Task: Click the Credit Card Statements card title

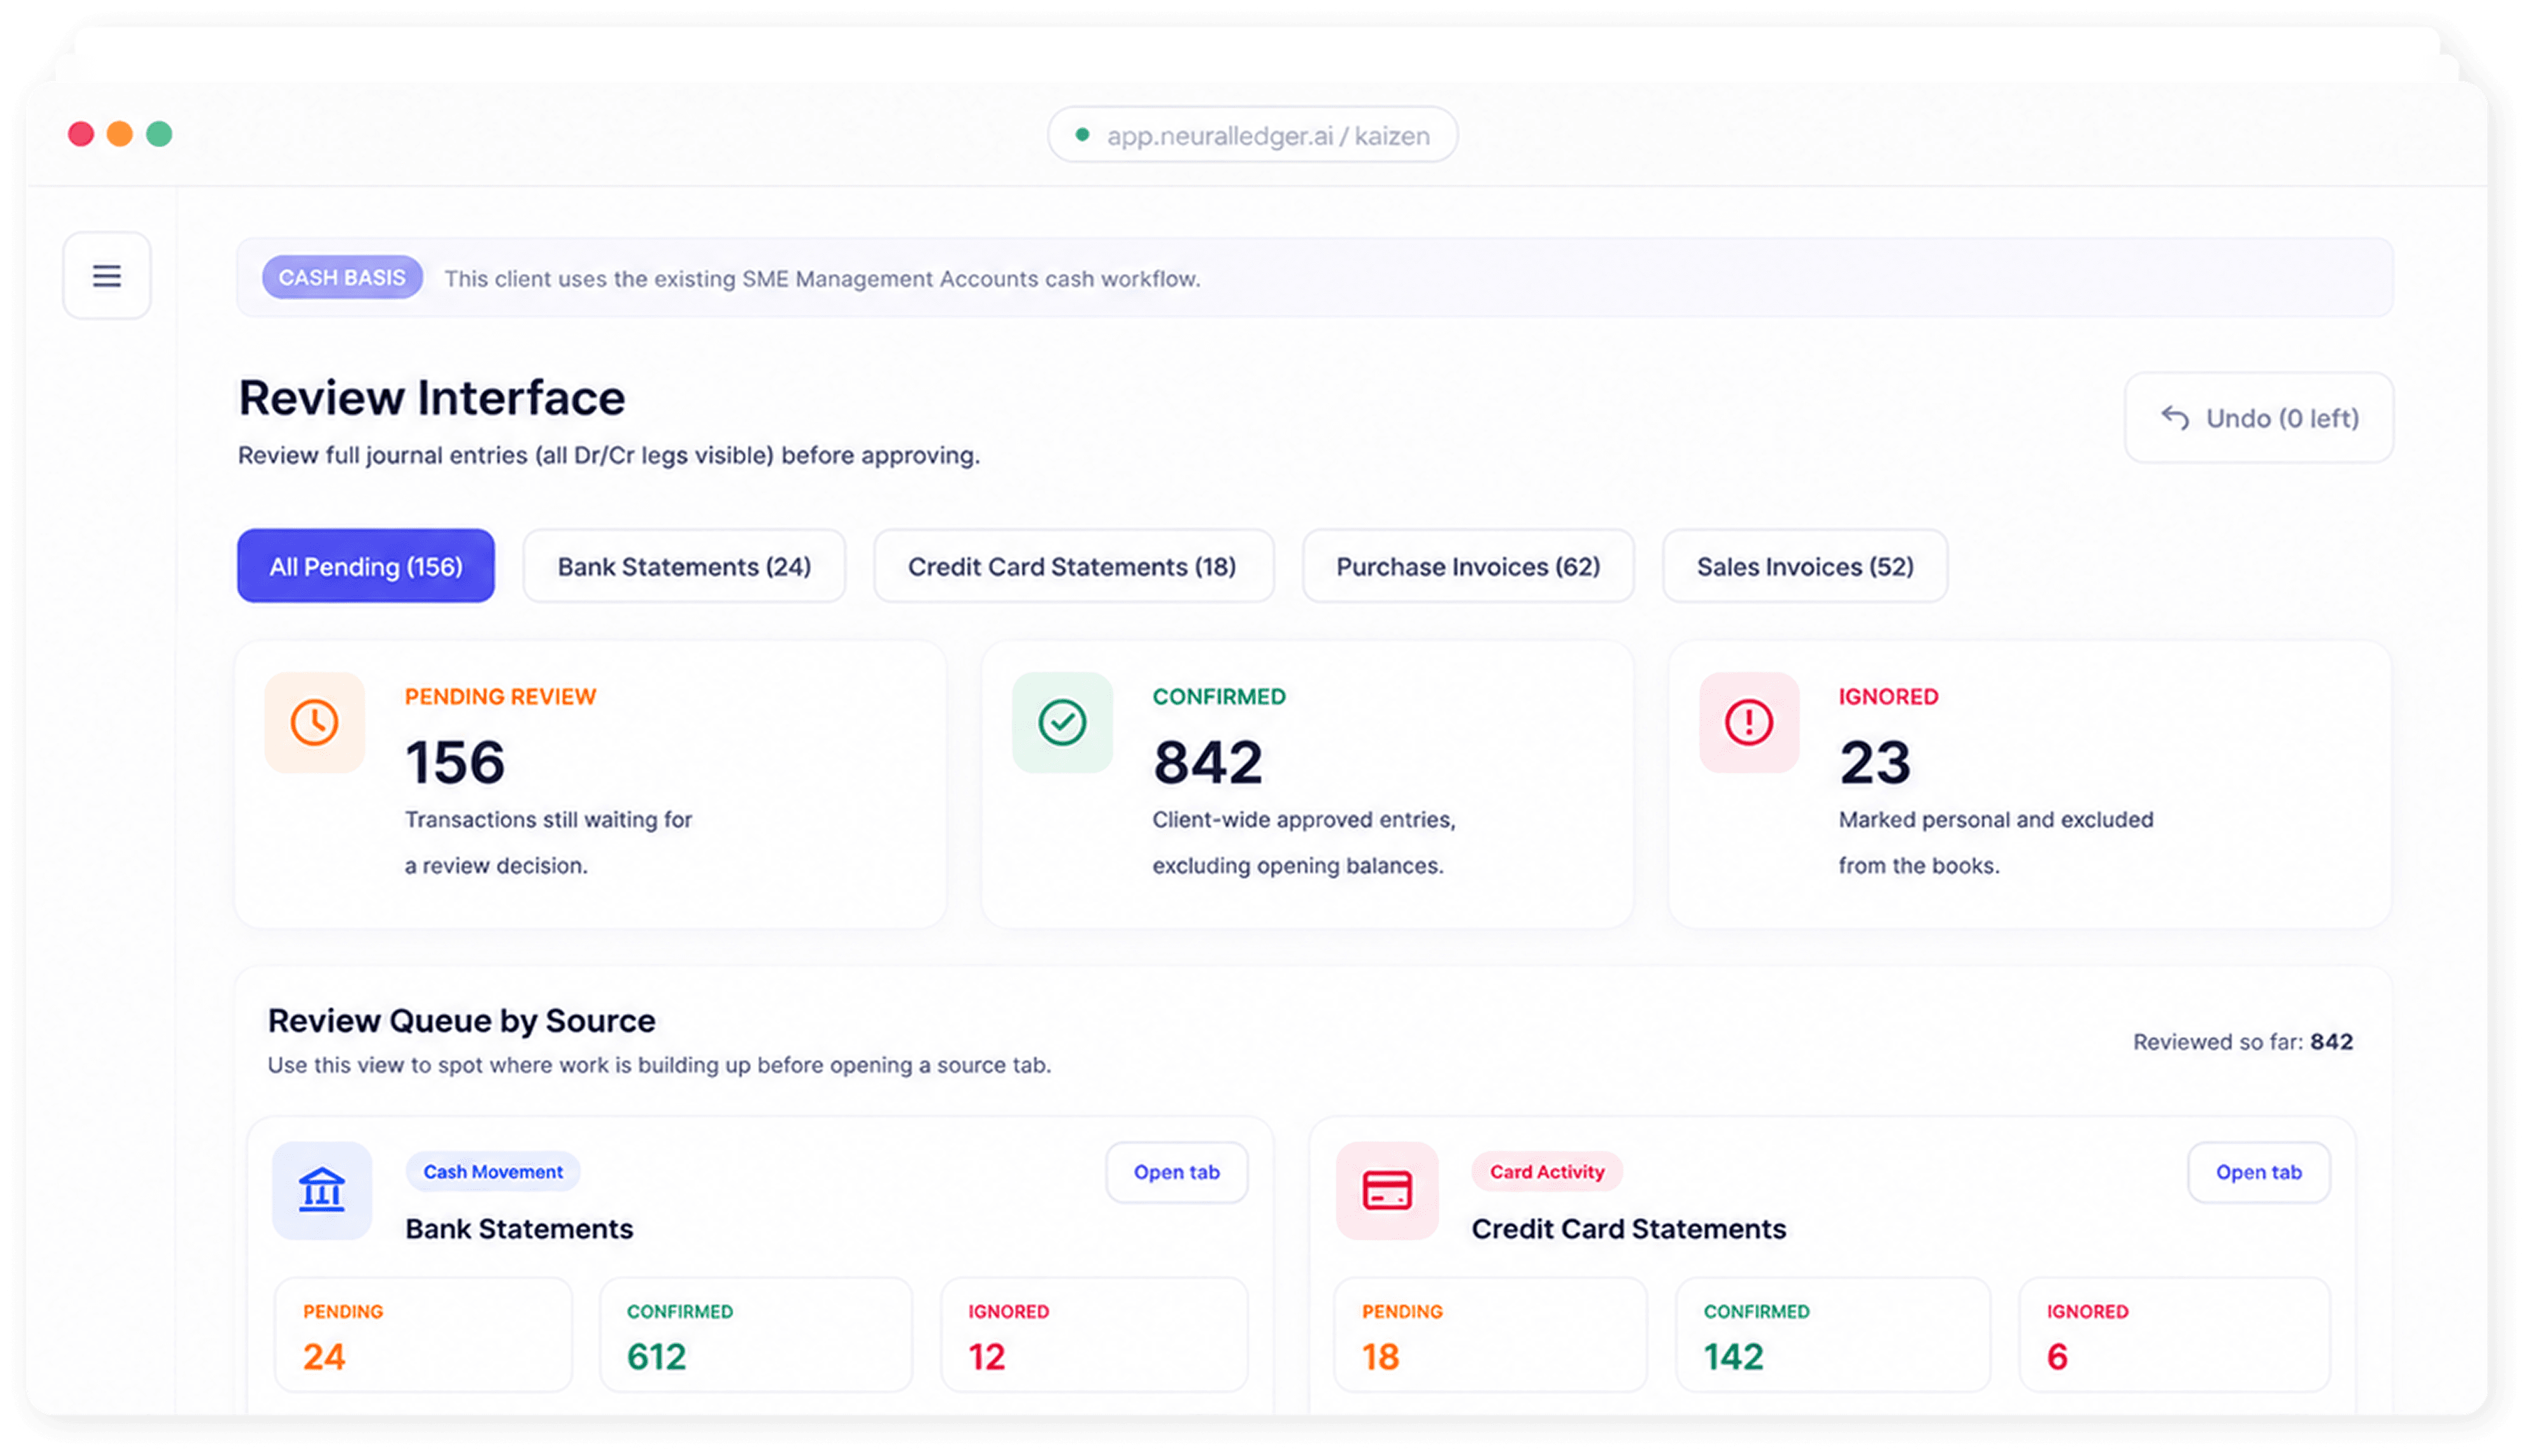Action: [x=1628, y=1229]
